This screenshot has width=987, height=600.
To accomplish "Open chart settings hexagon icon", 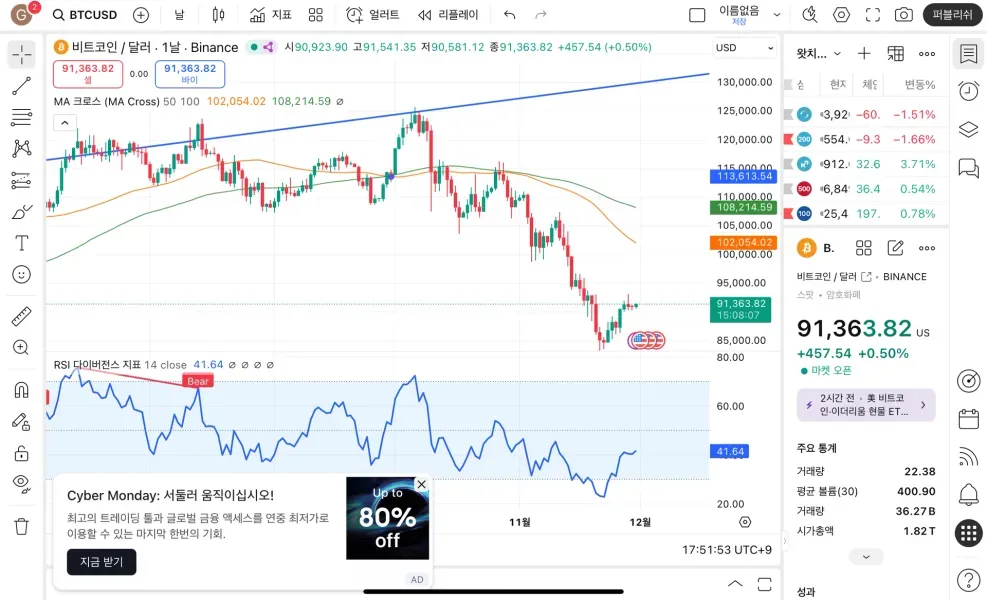I will 842,14.
